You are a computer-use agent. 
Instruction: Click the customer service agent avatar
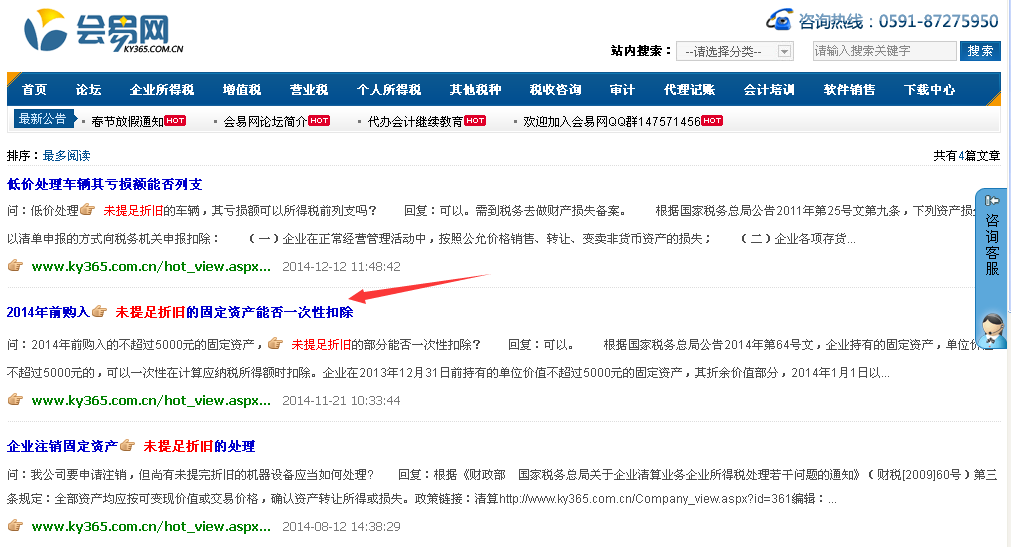click(991, 328)
